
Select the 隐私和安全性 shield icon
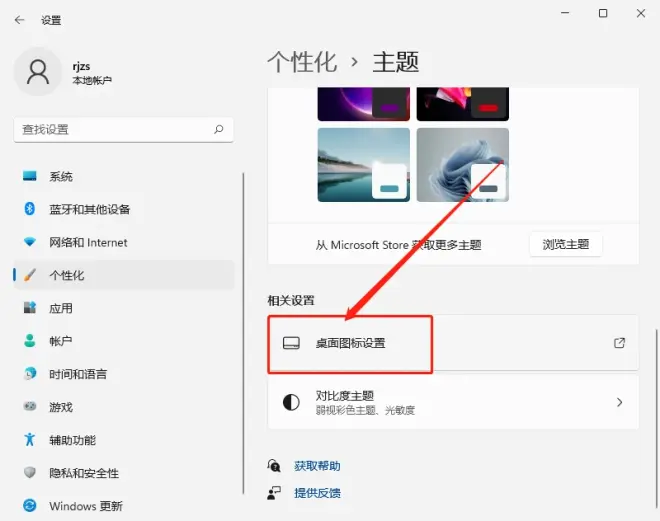coord(29,473)
